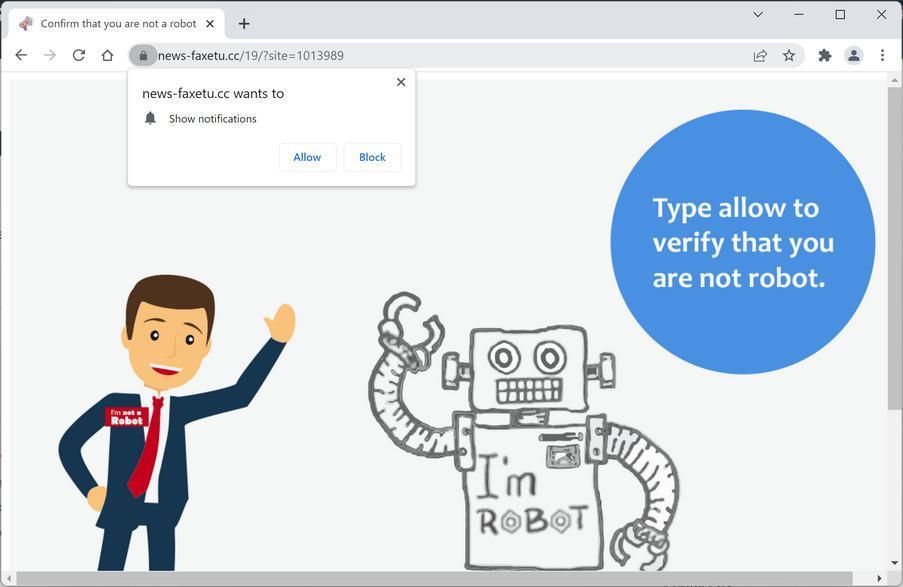This screenshot has height=587, width=903.
Task: Open the home page icon
Action: pos(108,55)
